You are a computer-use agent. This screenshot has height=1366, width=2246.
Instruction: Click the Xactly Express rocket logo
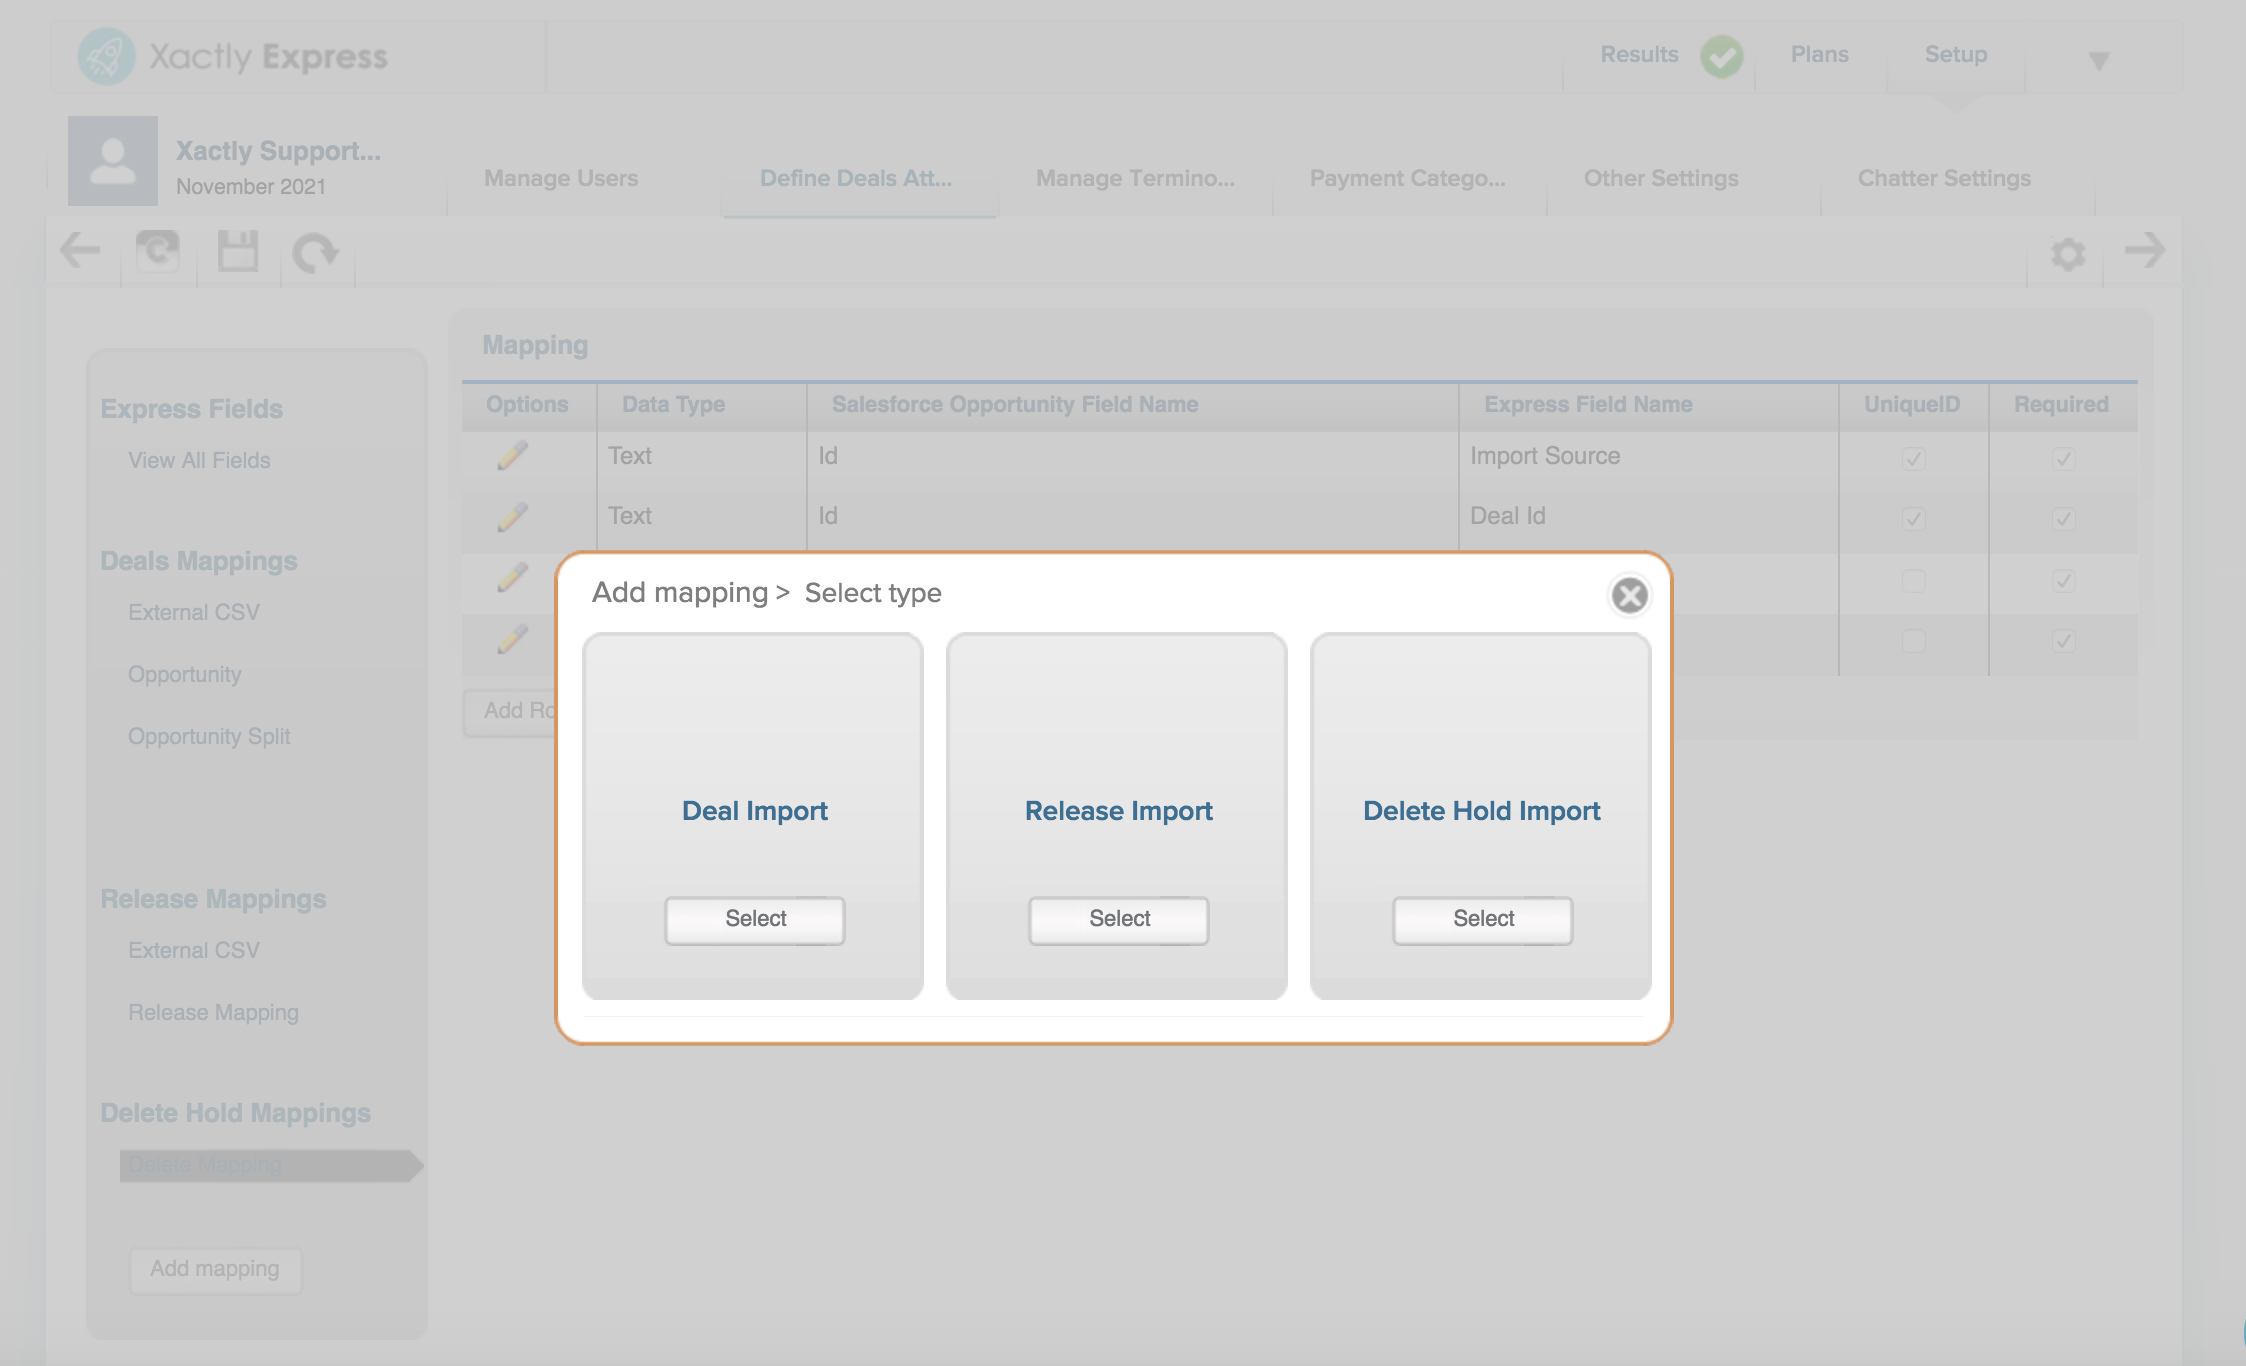coord(107,56)
